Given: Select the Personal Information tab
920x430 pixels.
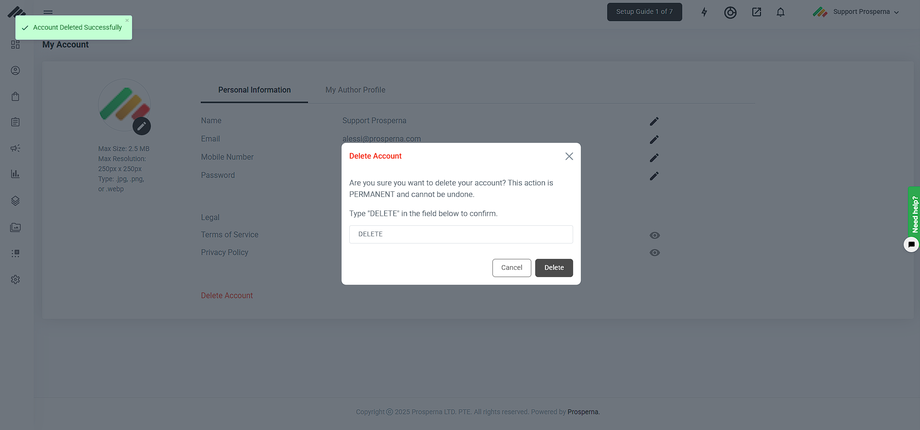Looking at the screenshot, I should pyautogui.click(x=254, y=90).
